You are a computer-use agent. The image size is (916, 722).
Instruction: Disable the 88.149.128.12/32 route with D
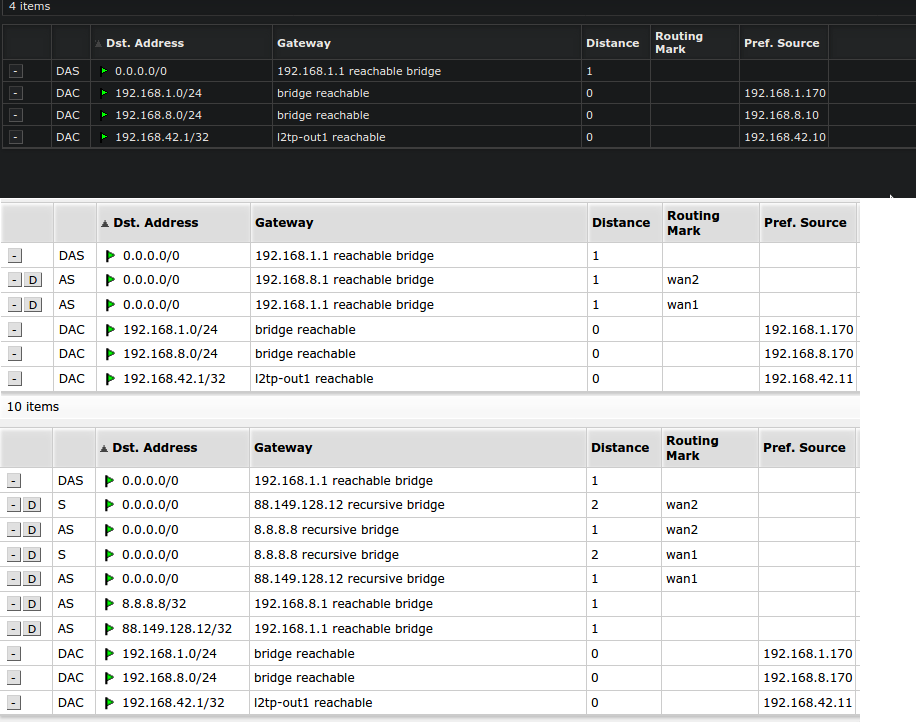32,629
